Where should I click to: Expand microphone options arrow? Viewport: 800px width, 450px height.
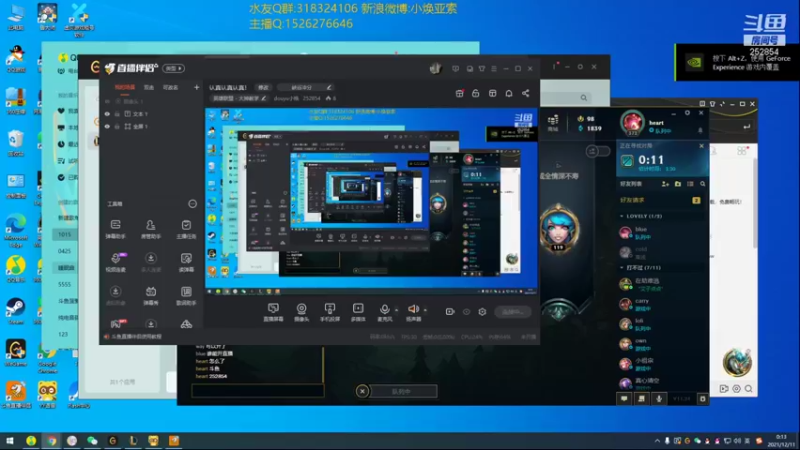tap(396, 310)
